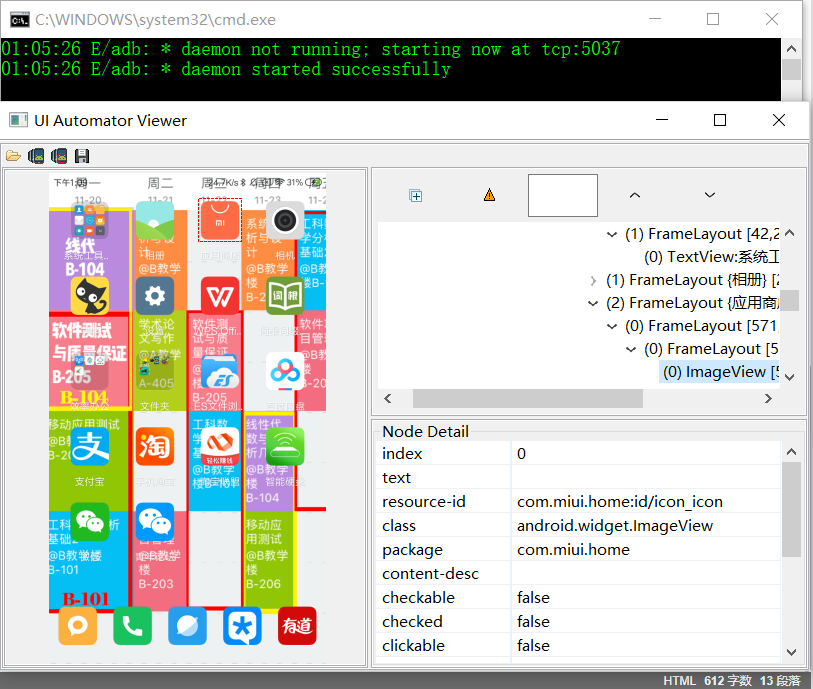Select the games folder icon above 文件夹

(x=155, y=371)
